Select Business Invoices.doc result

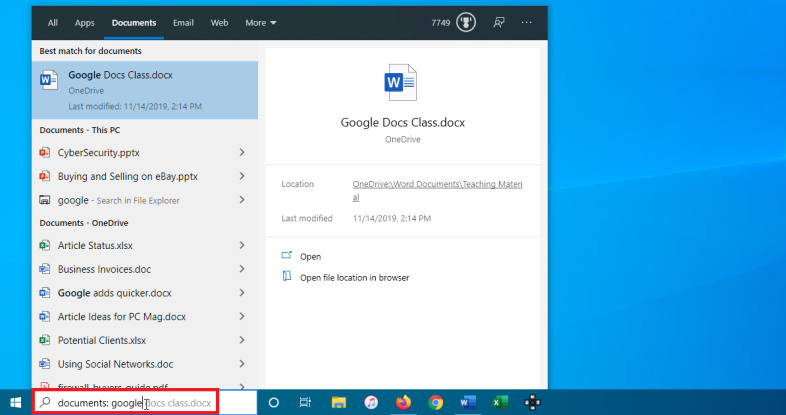(145, 269)
